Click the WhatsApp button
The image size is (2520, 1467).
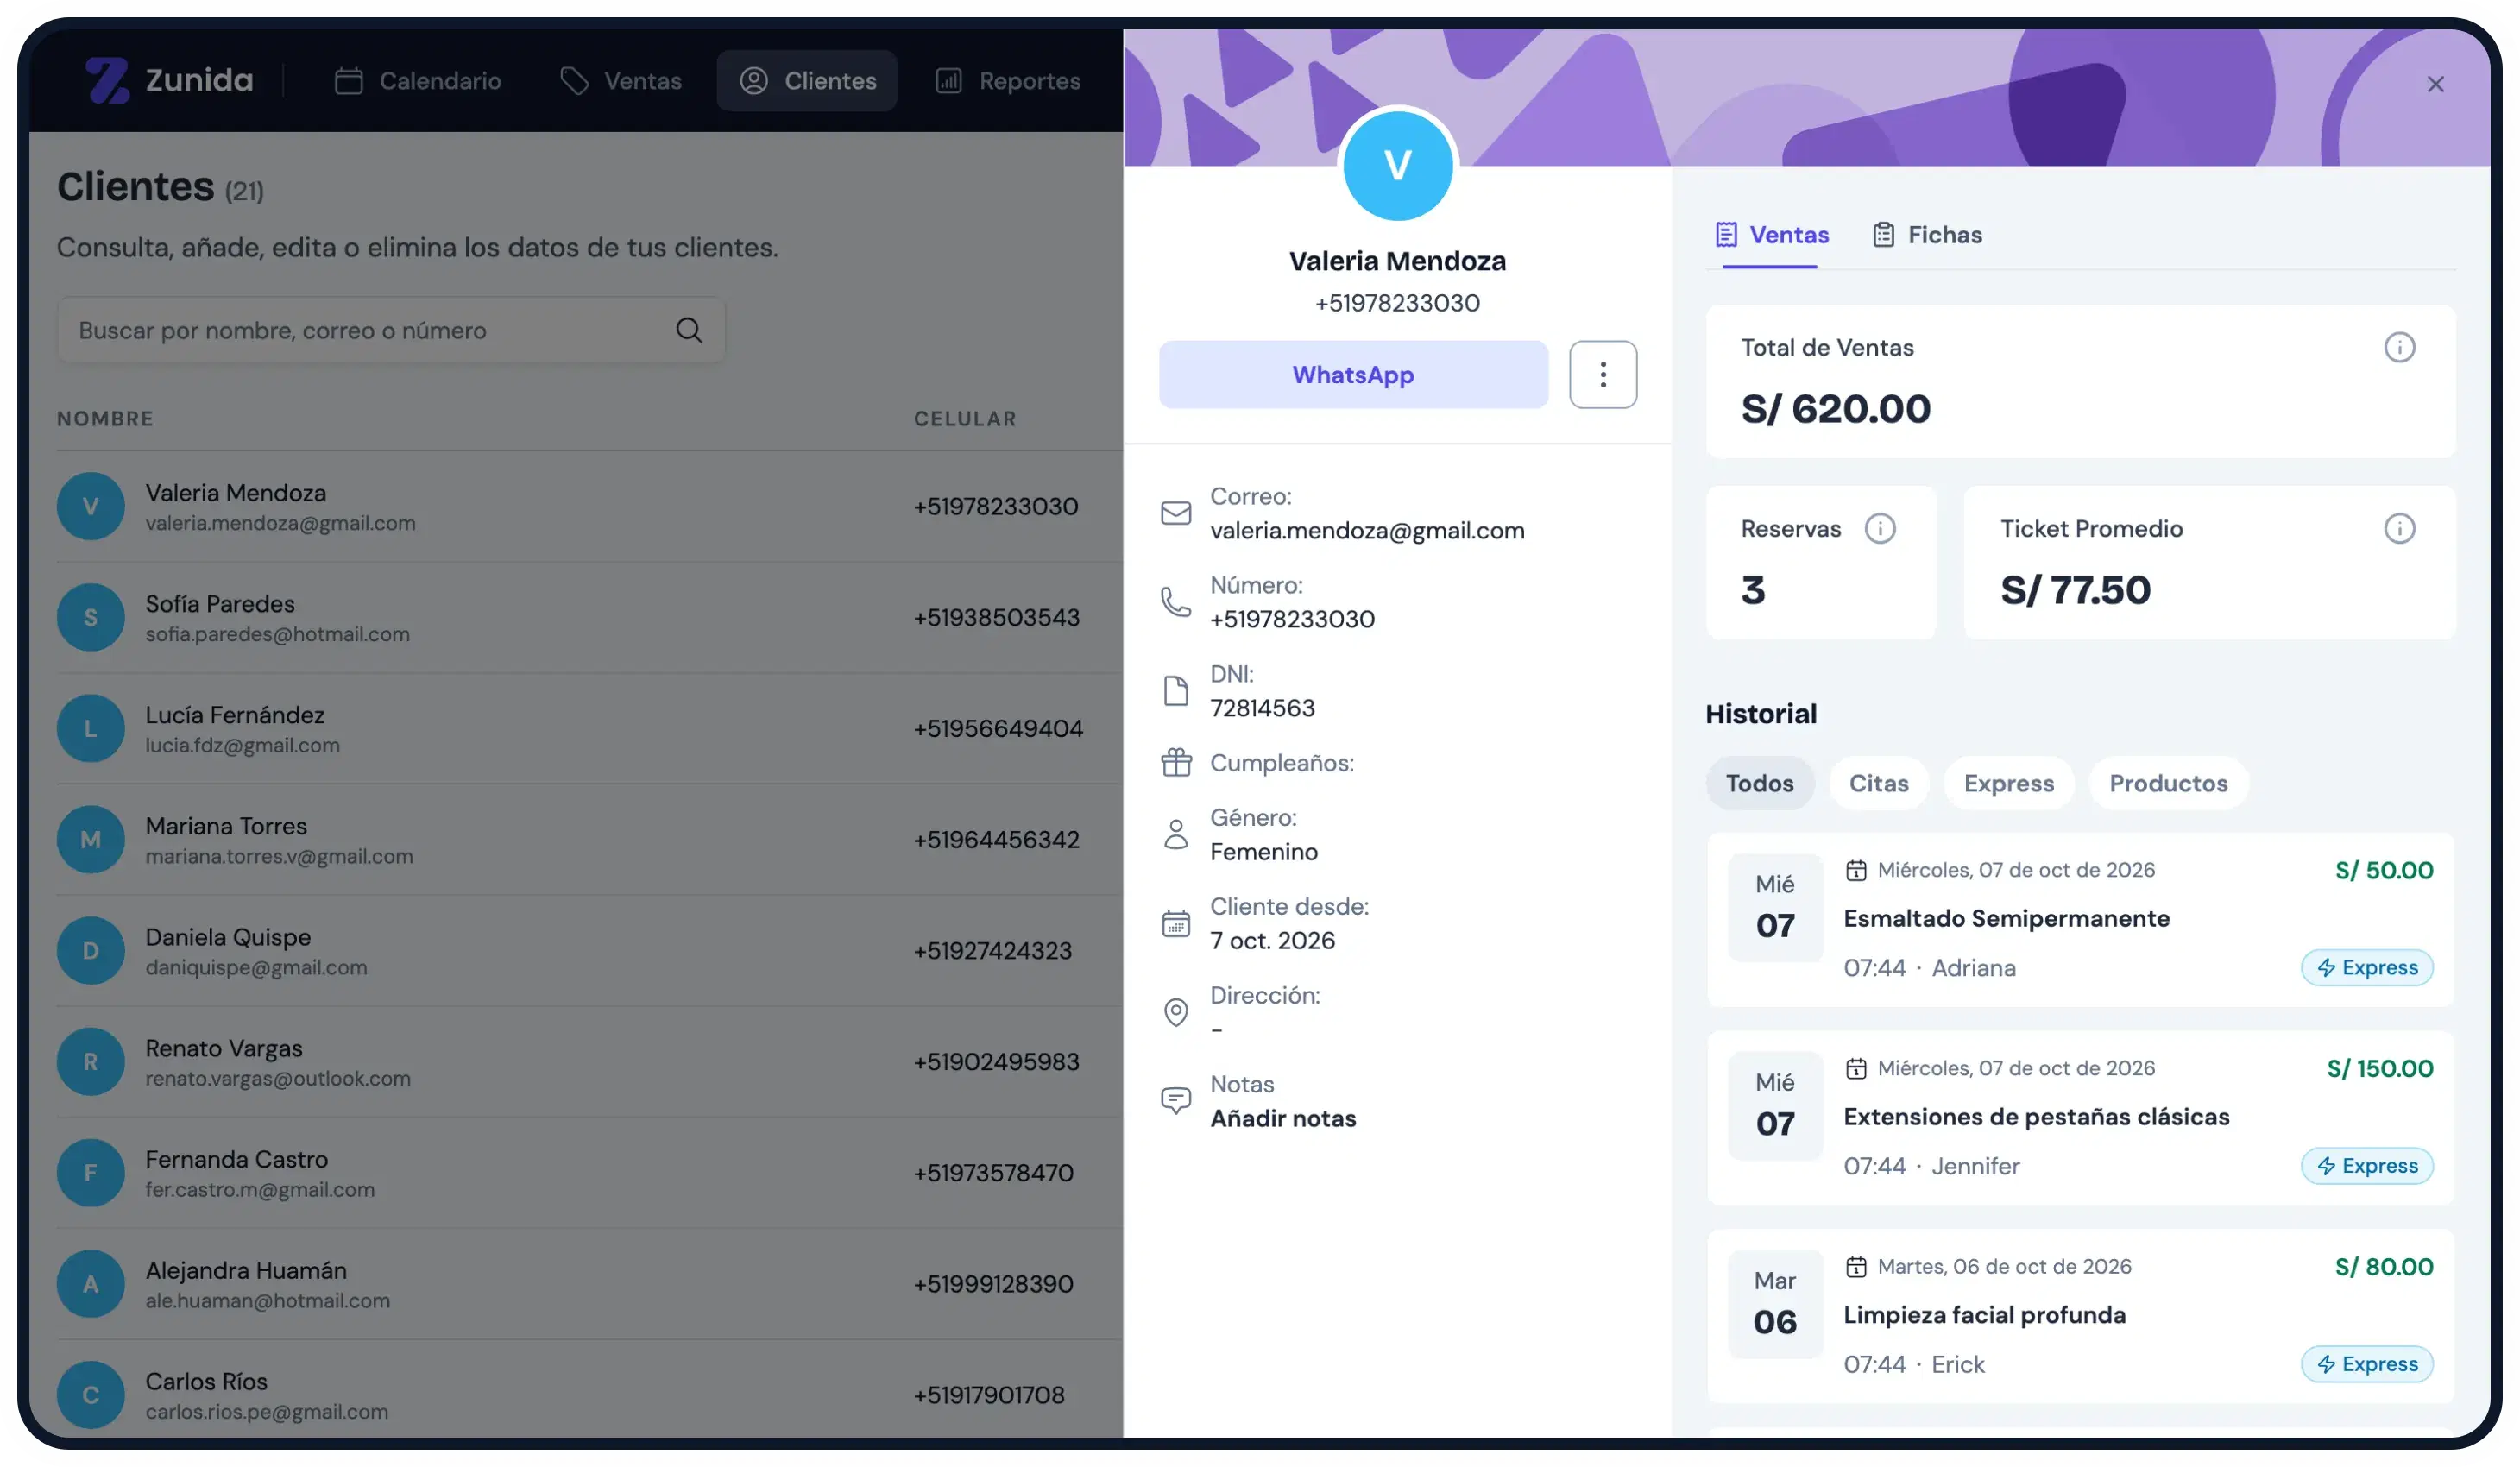pos(1353,375)
